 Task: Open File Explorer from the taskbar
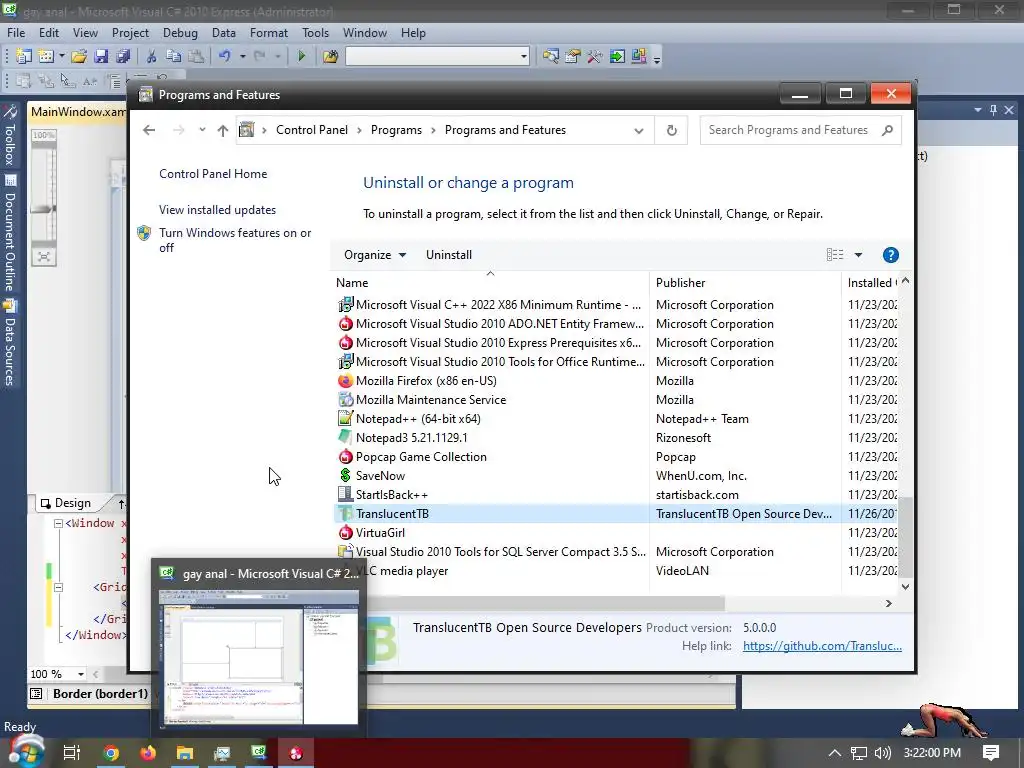pyautogui.click(x=185, y=753)
